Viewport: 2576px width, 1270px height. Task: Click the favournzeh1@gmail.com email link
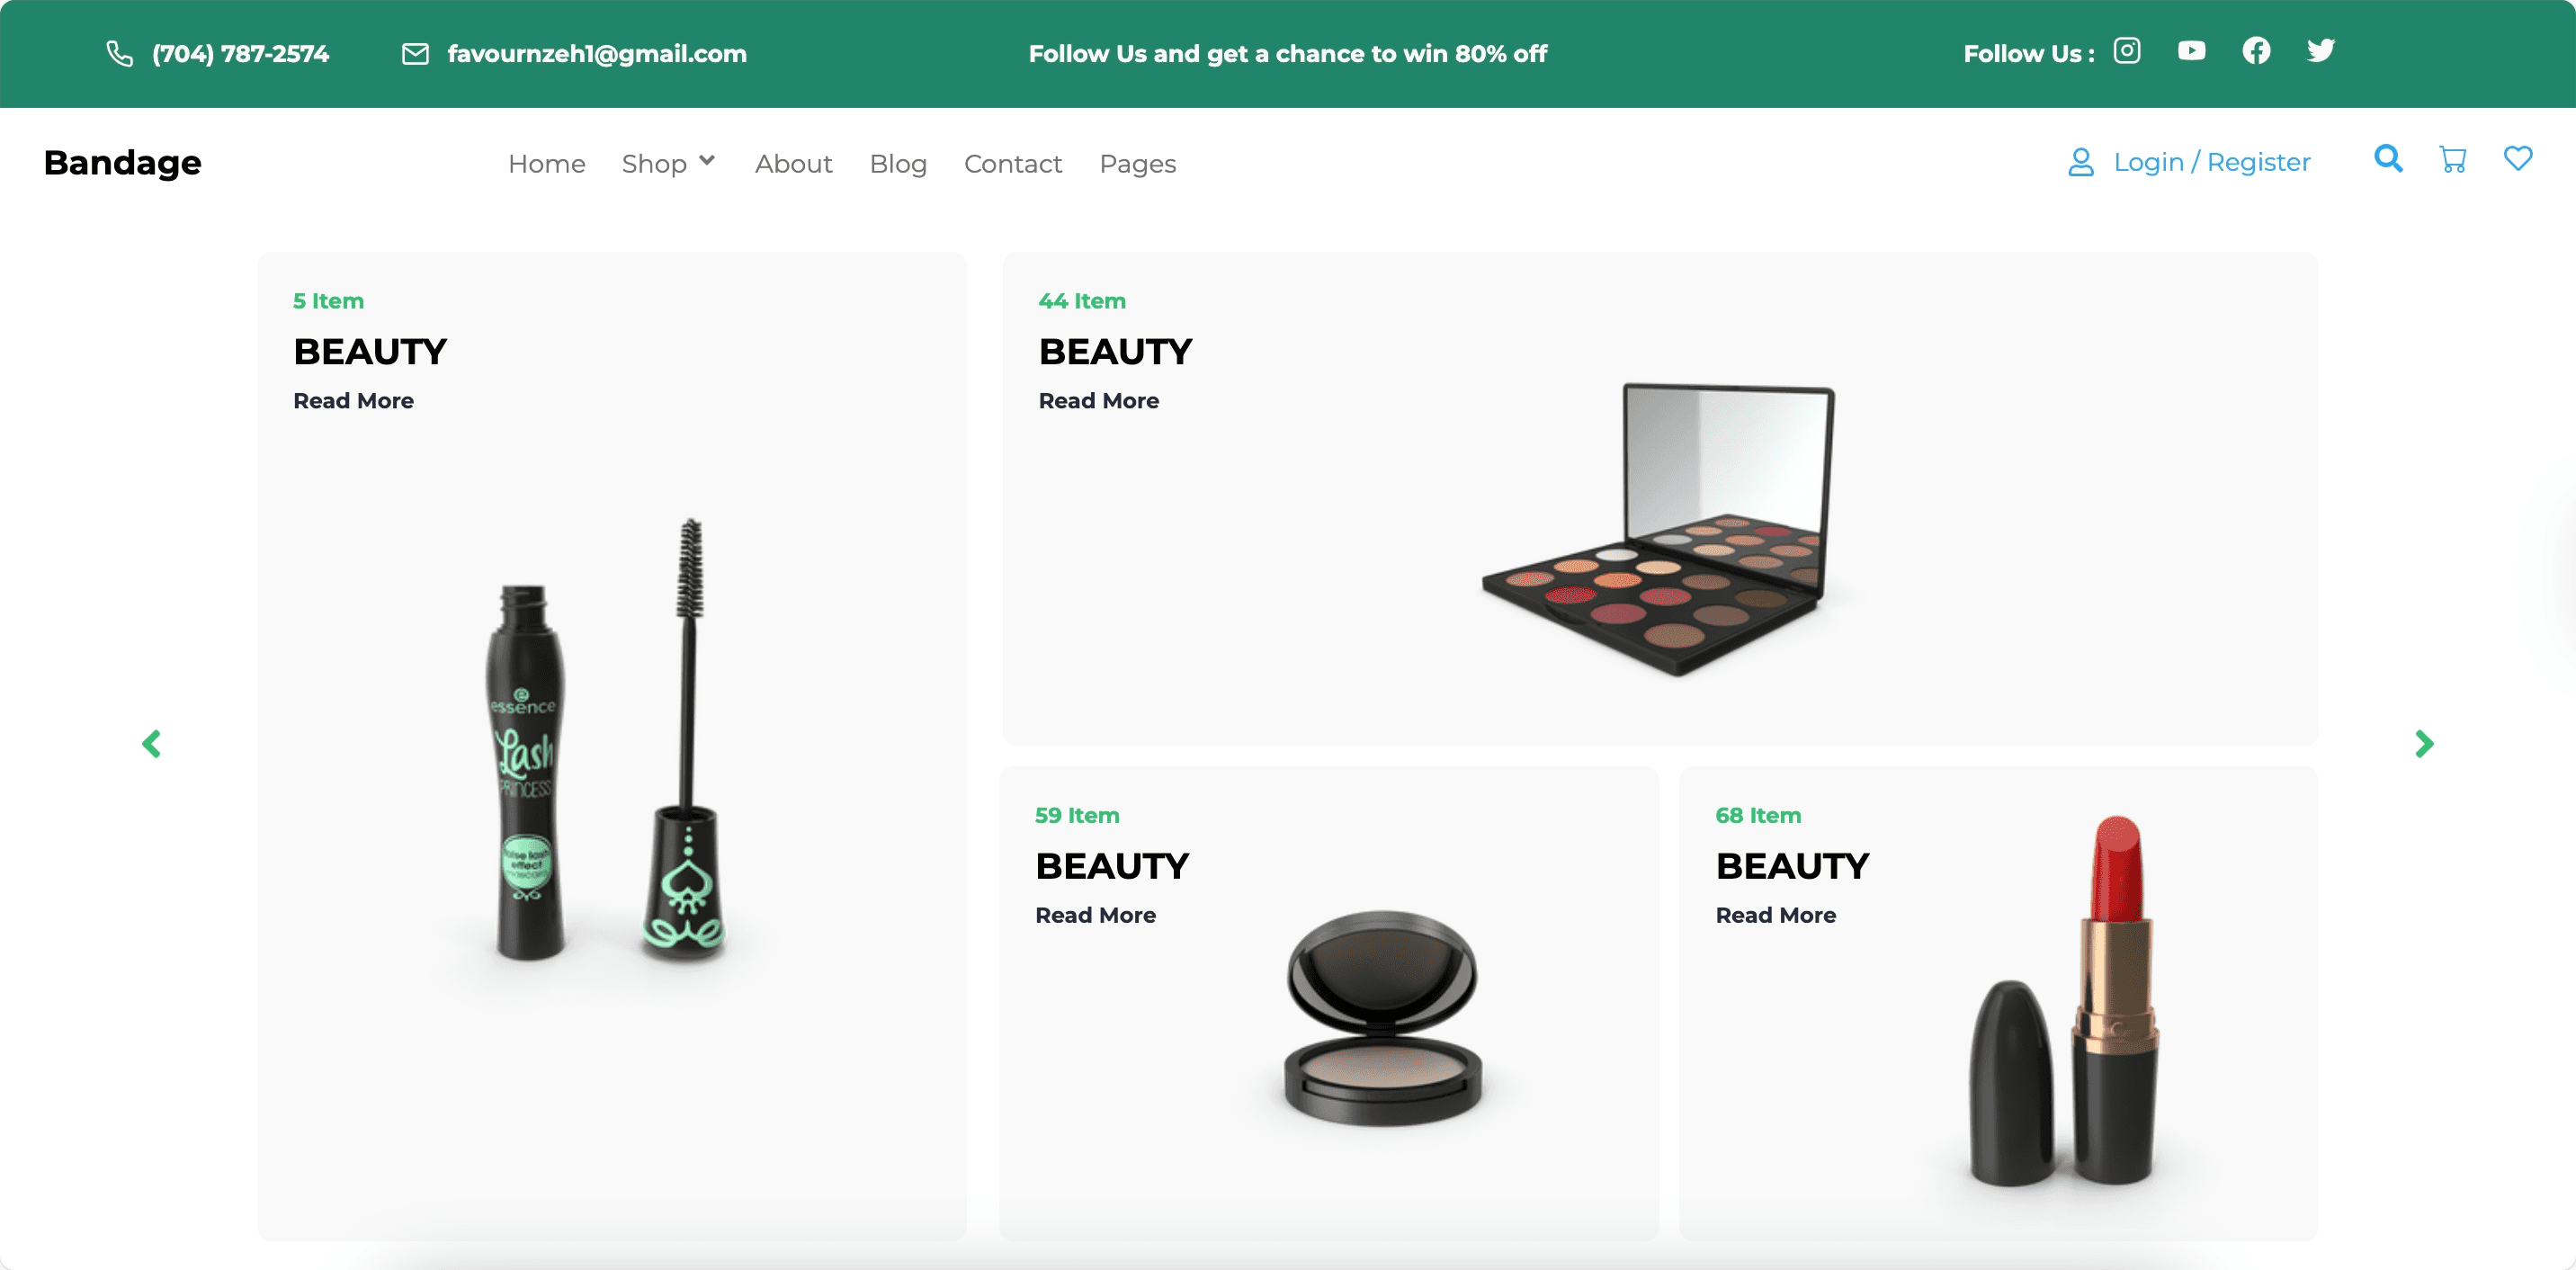(596, 54)
